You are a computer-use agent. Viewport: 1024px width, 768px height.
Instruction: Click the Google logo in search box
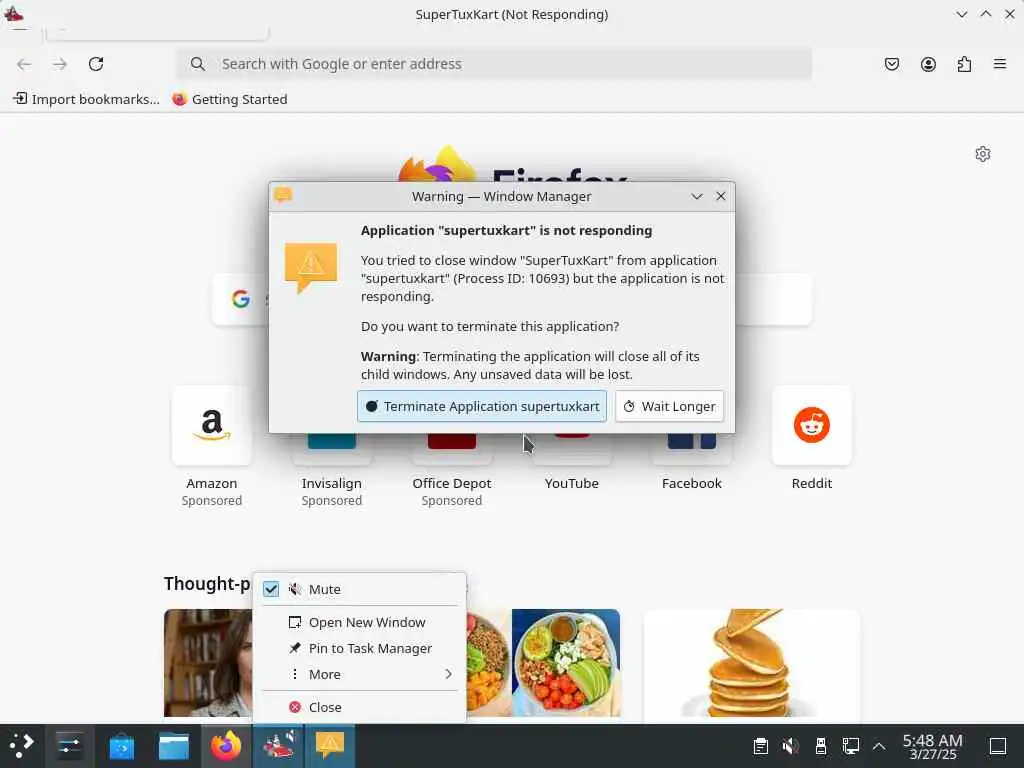click(x=241, y=299)
